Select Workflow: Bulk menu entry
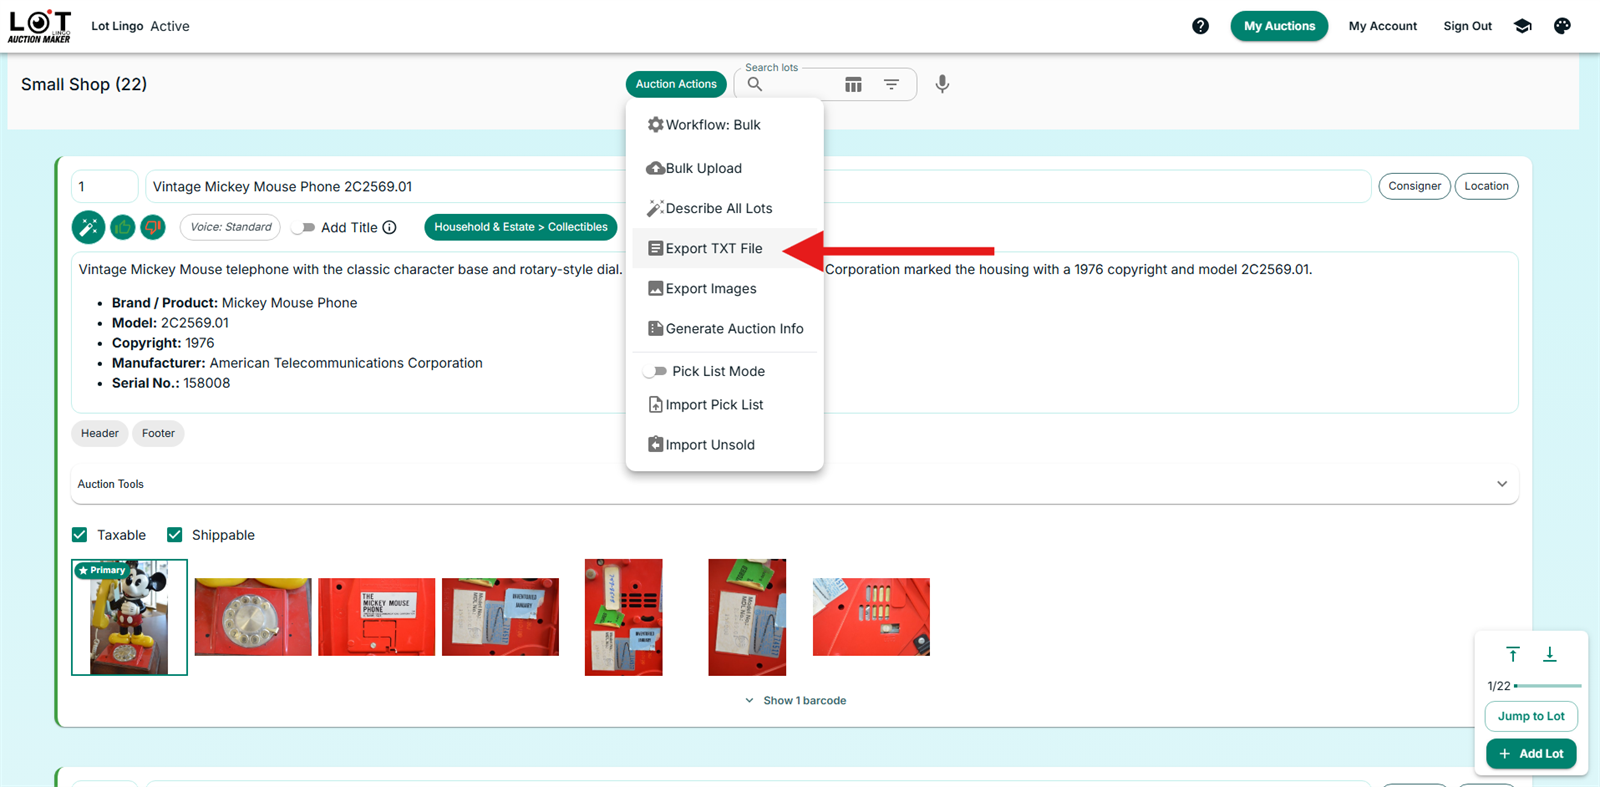Screen dimensions: 1600x787 click(x=725, y=125)
